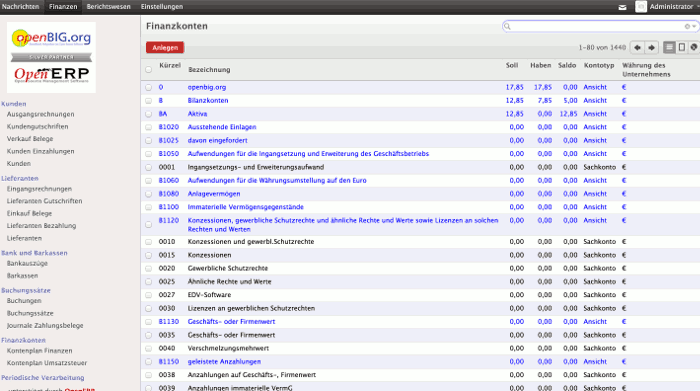Switch to list view
Image resolution: width=700 pixels, height=391 pixels.
pos(669,47)
